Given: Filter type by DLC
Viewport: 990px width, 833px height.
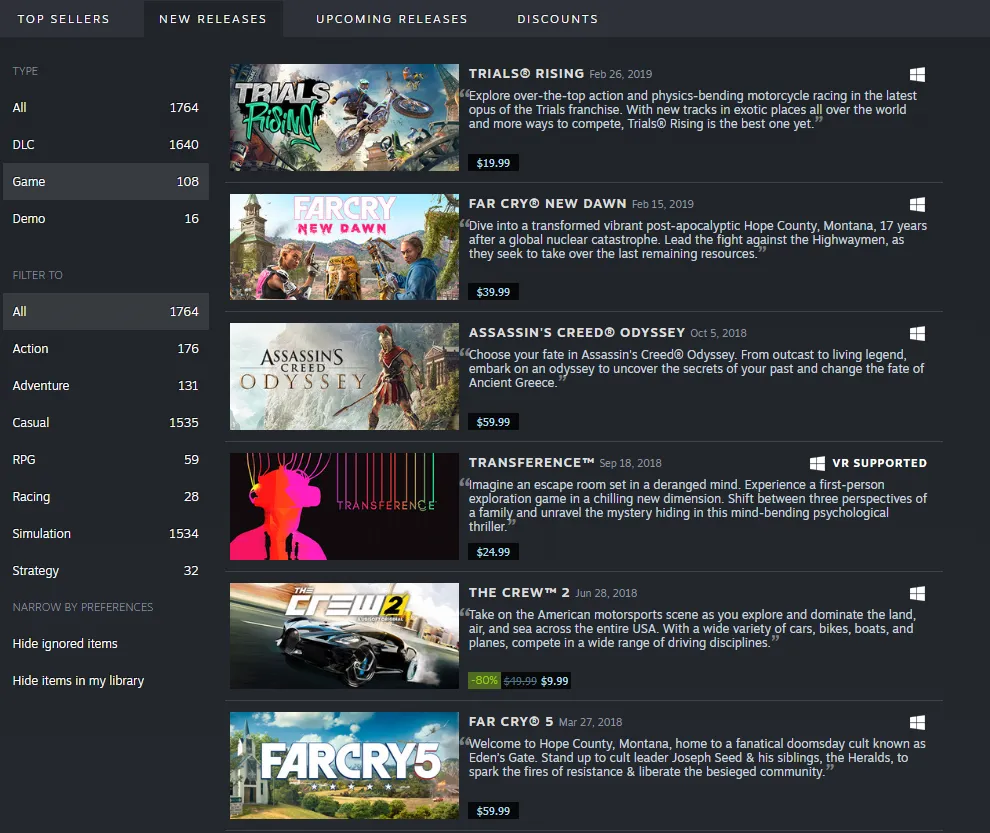Looking at the screenshot, I should click(x=105, y=145).
